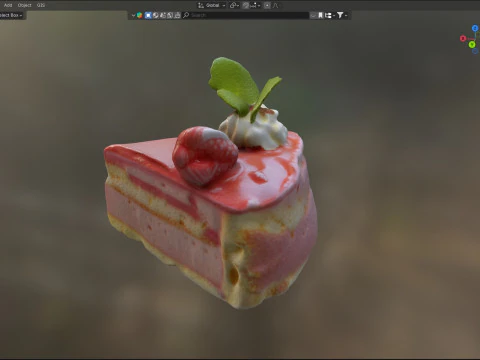Viewport: 480px width, 360px height.
Task: Open the snapping options dropdown
Action: coord(255,5)
